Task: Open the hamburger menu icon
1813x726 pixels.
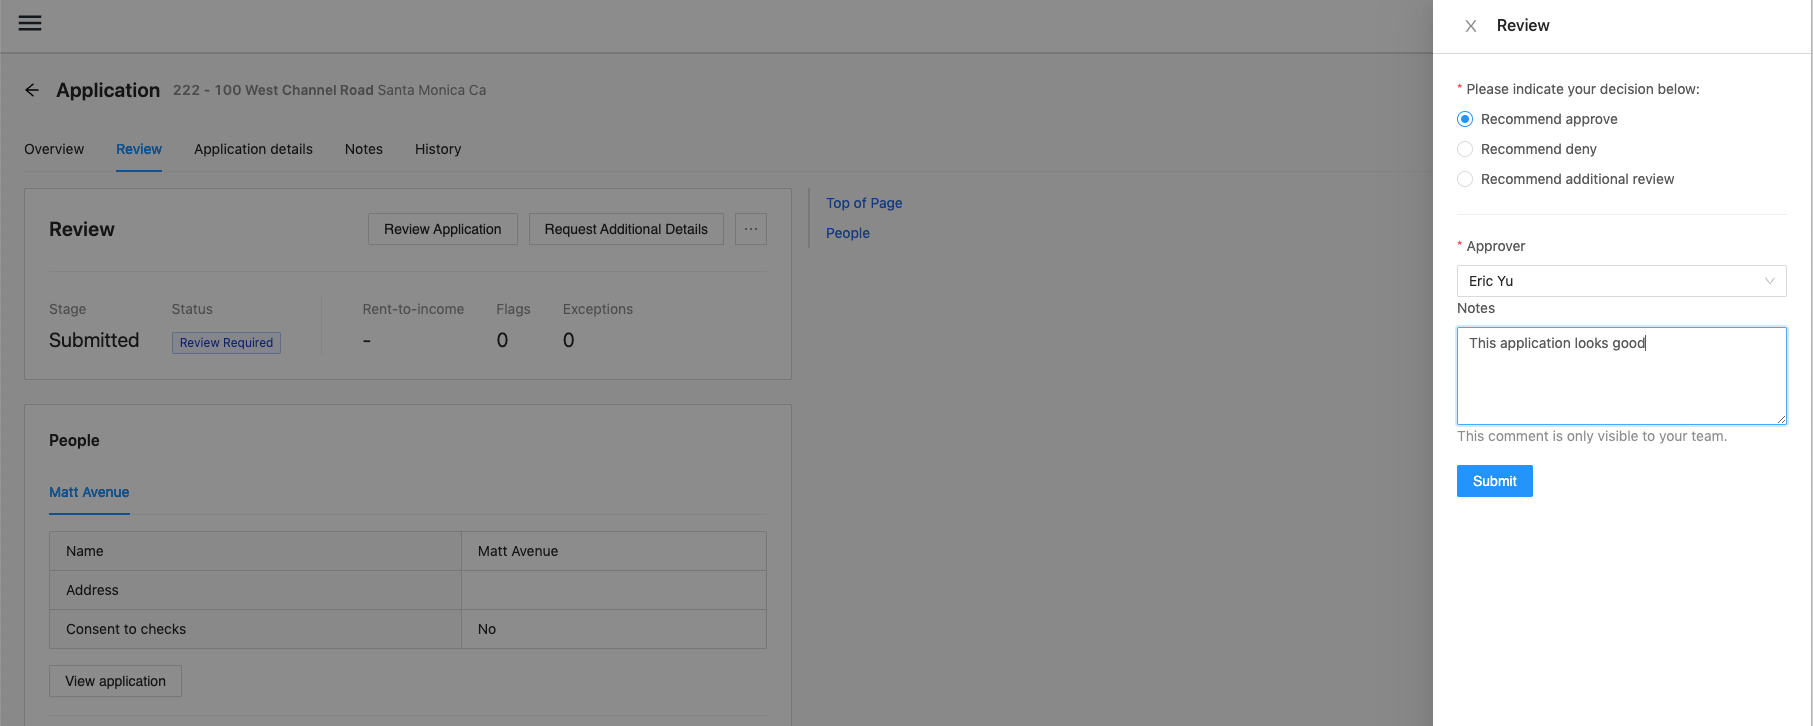Action: click(x=30, y=23)
